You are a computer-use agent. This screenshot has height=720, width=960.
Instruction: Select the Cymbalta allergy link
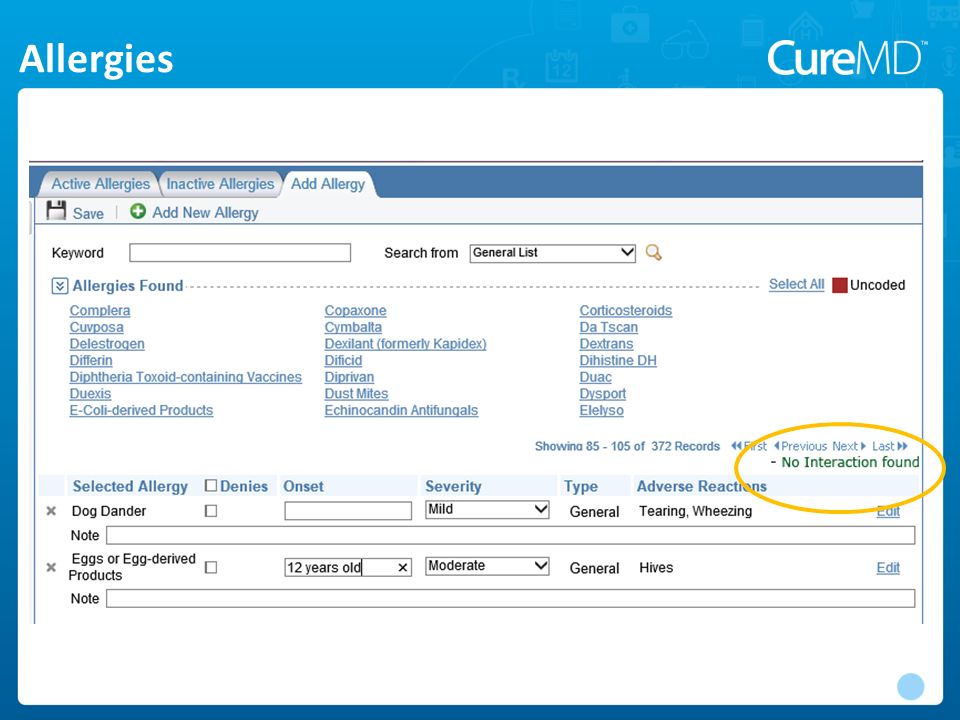tap(353, 327)
